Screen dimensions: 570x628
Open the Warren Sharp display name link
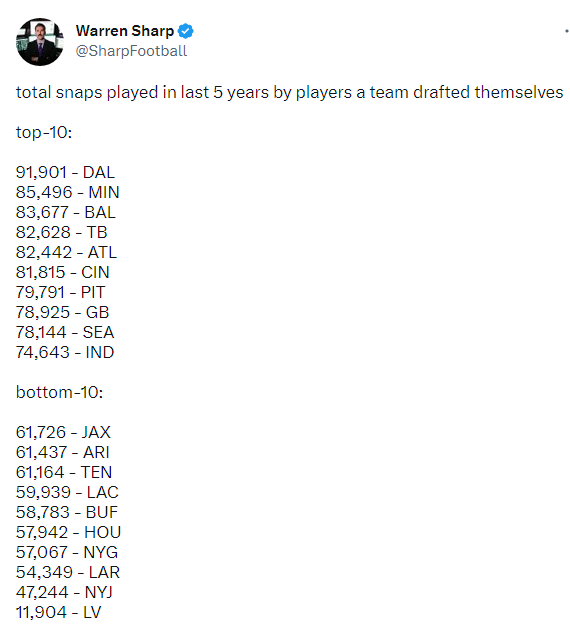[125, 31]
